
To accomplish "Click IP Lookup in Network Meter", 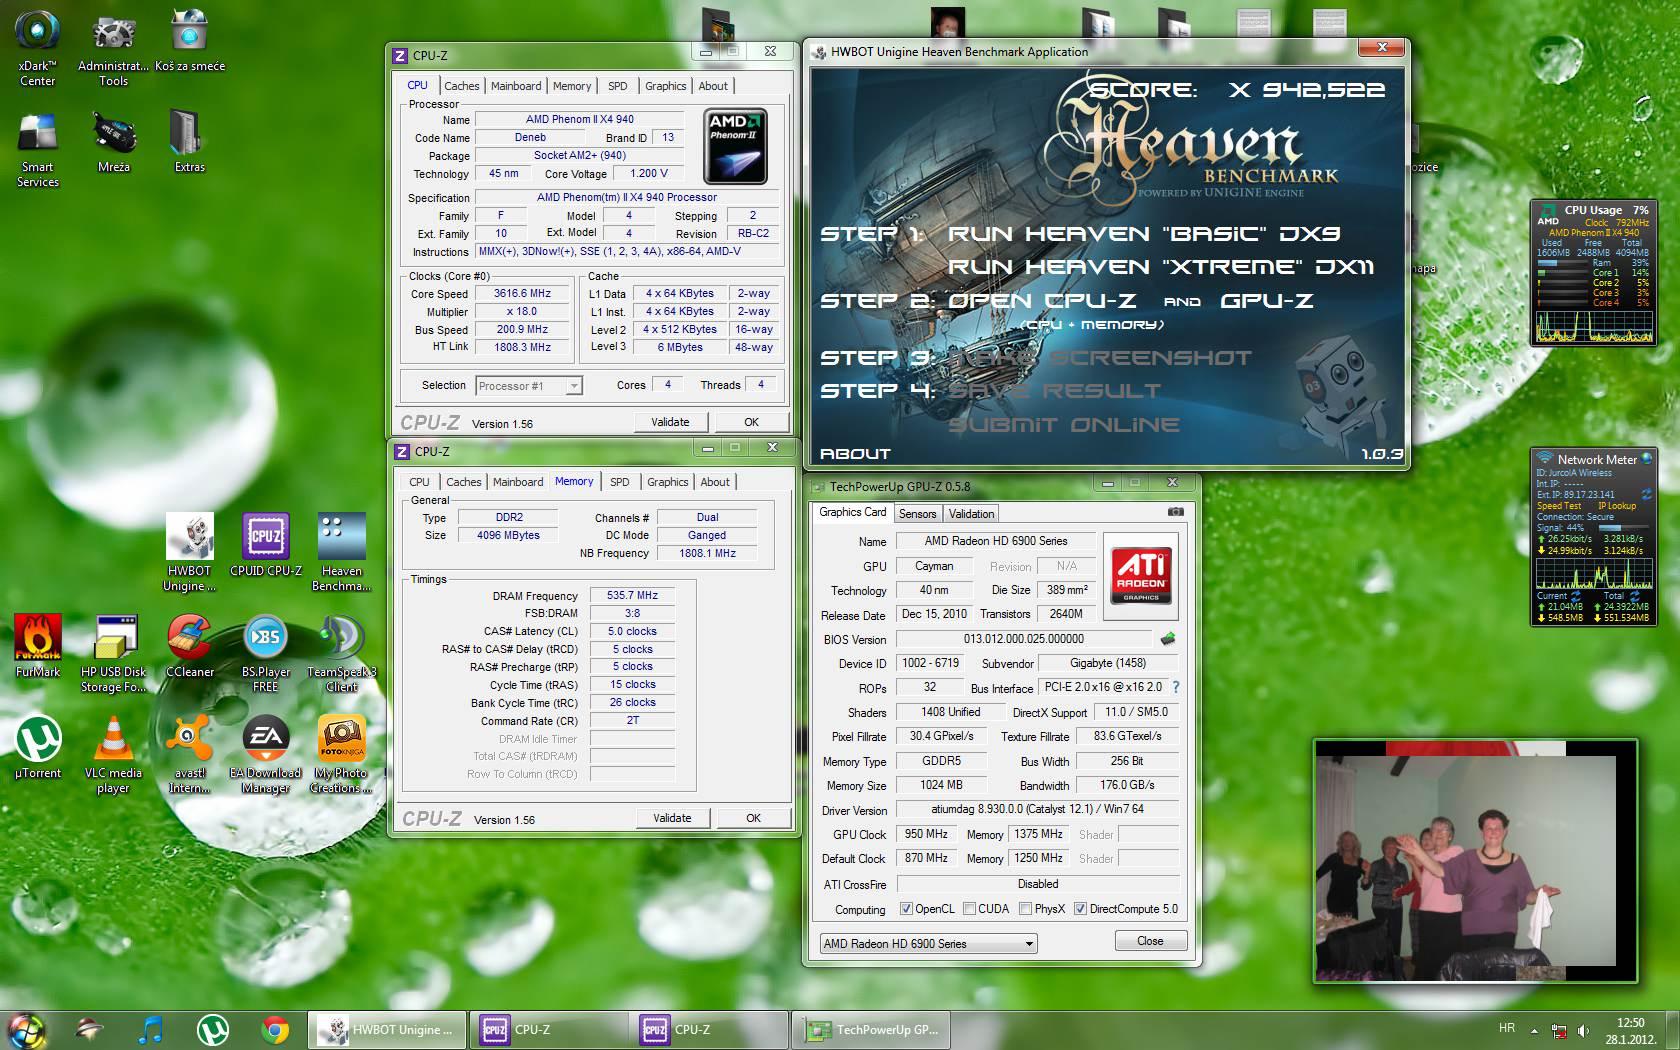I will click(1617, 506).
